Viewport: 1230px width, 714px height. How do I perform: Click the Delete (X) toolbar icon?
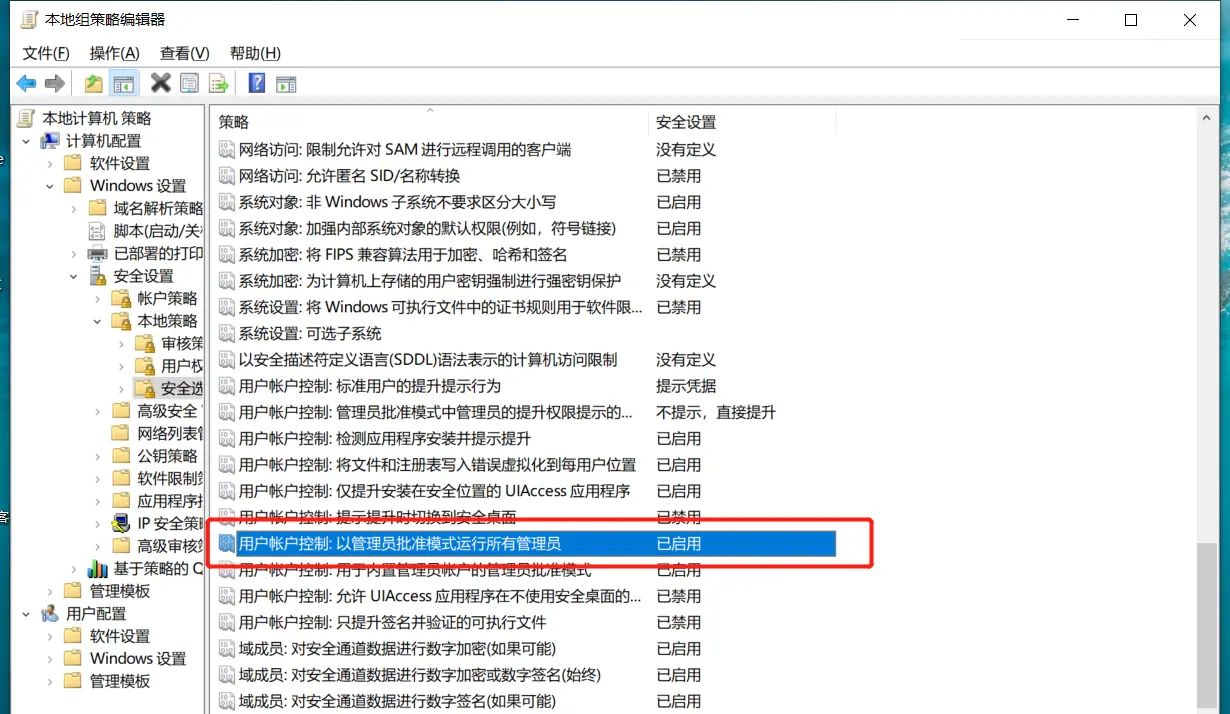[x=160, y=83]
